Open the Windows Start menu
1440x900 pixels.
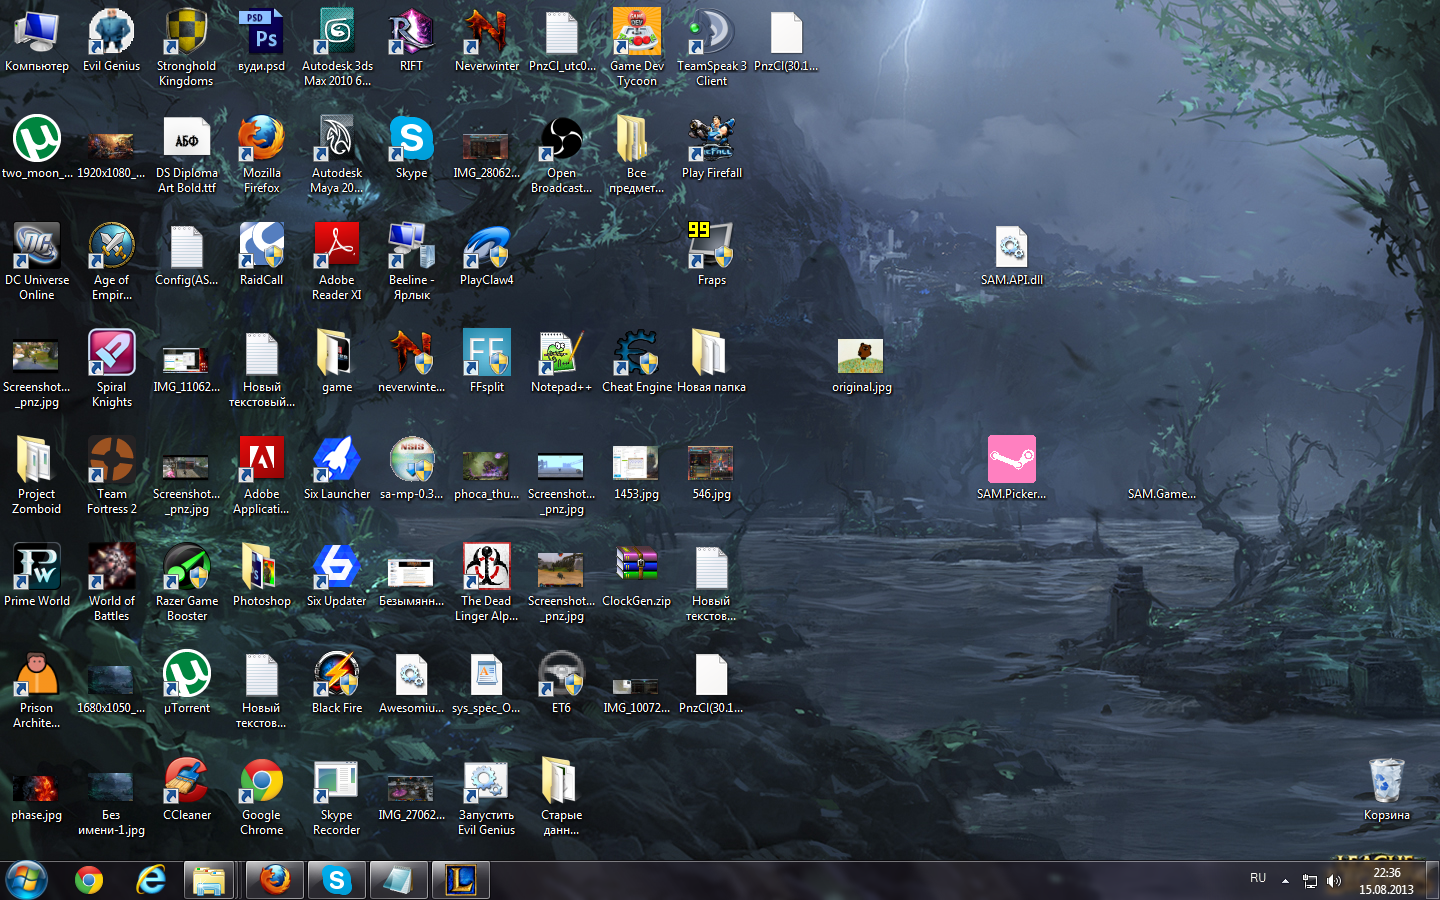tap(27, 880)
